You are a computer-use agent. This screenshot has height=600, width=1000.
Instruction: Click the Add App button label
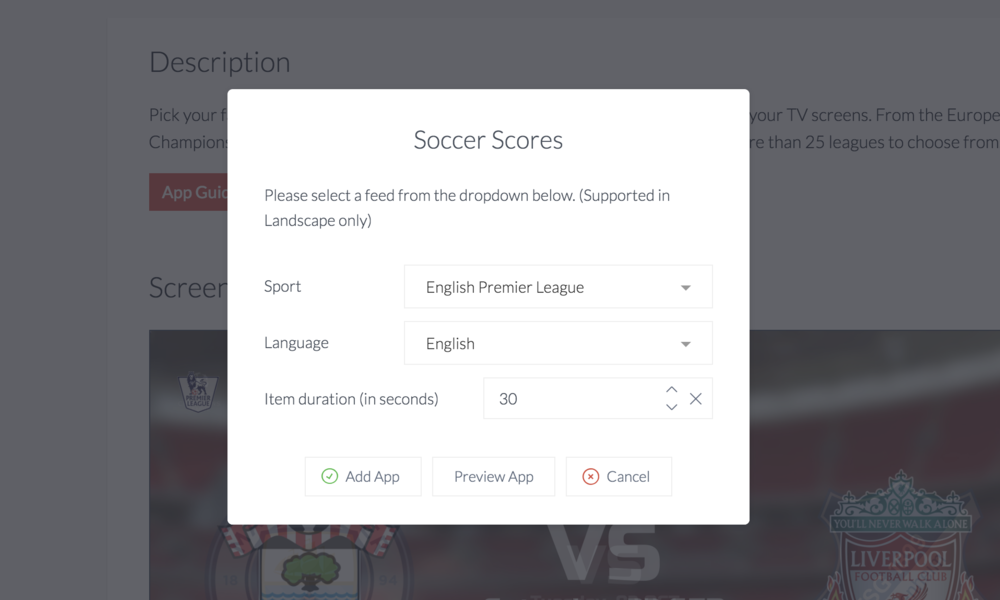click(372, 476)
